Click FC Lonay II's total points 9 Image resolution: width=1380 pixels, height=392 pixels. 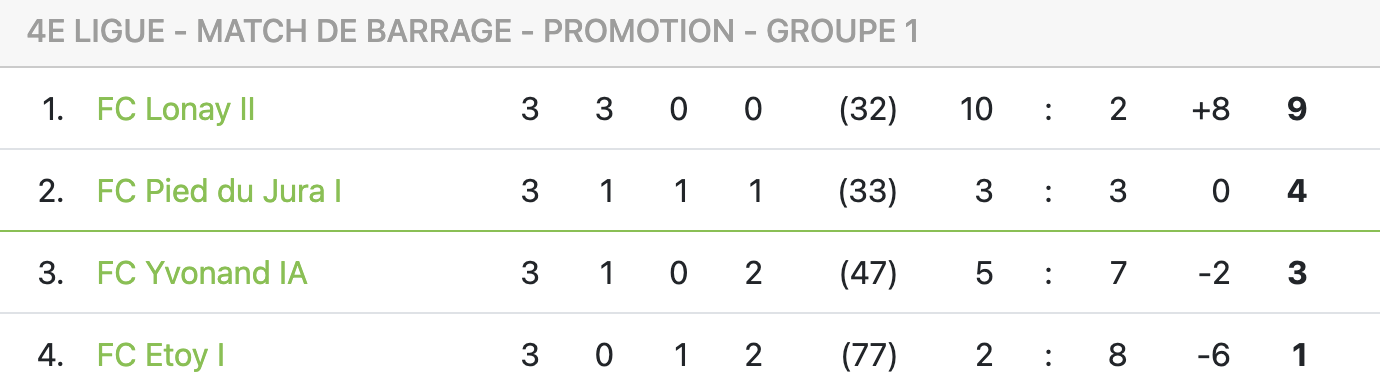click(x=1297, y=109)
